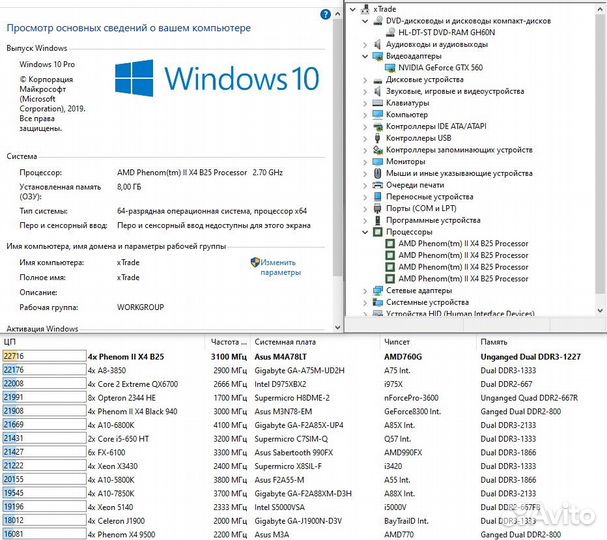This screenshot has width=607, height=540.
Task: Click the Порты (COM и LPT) icon
Action: pos(377,208)
